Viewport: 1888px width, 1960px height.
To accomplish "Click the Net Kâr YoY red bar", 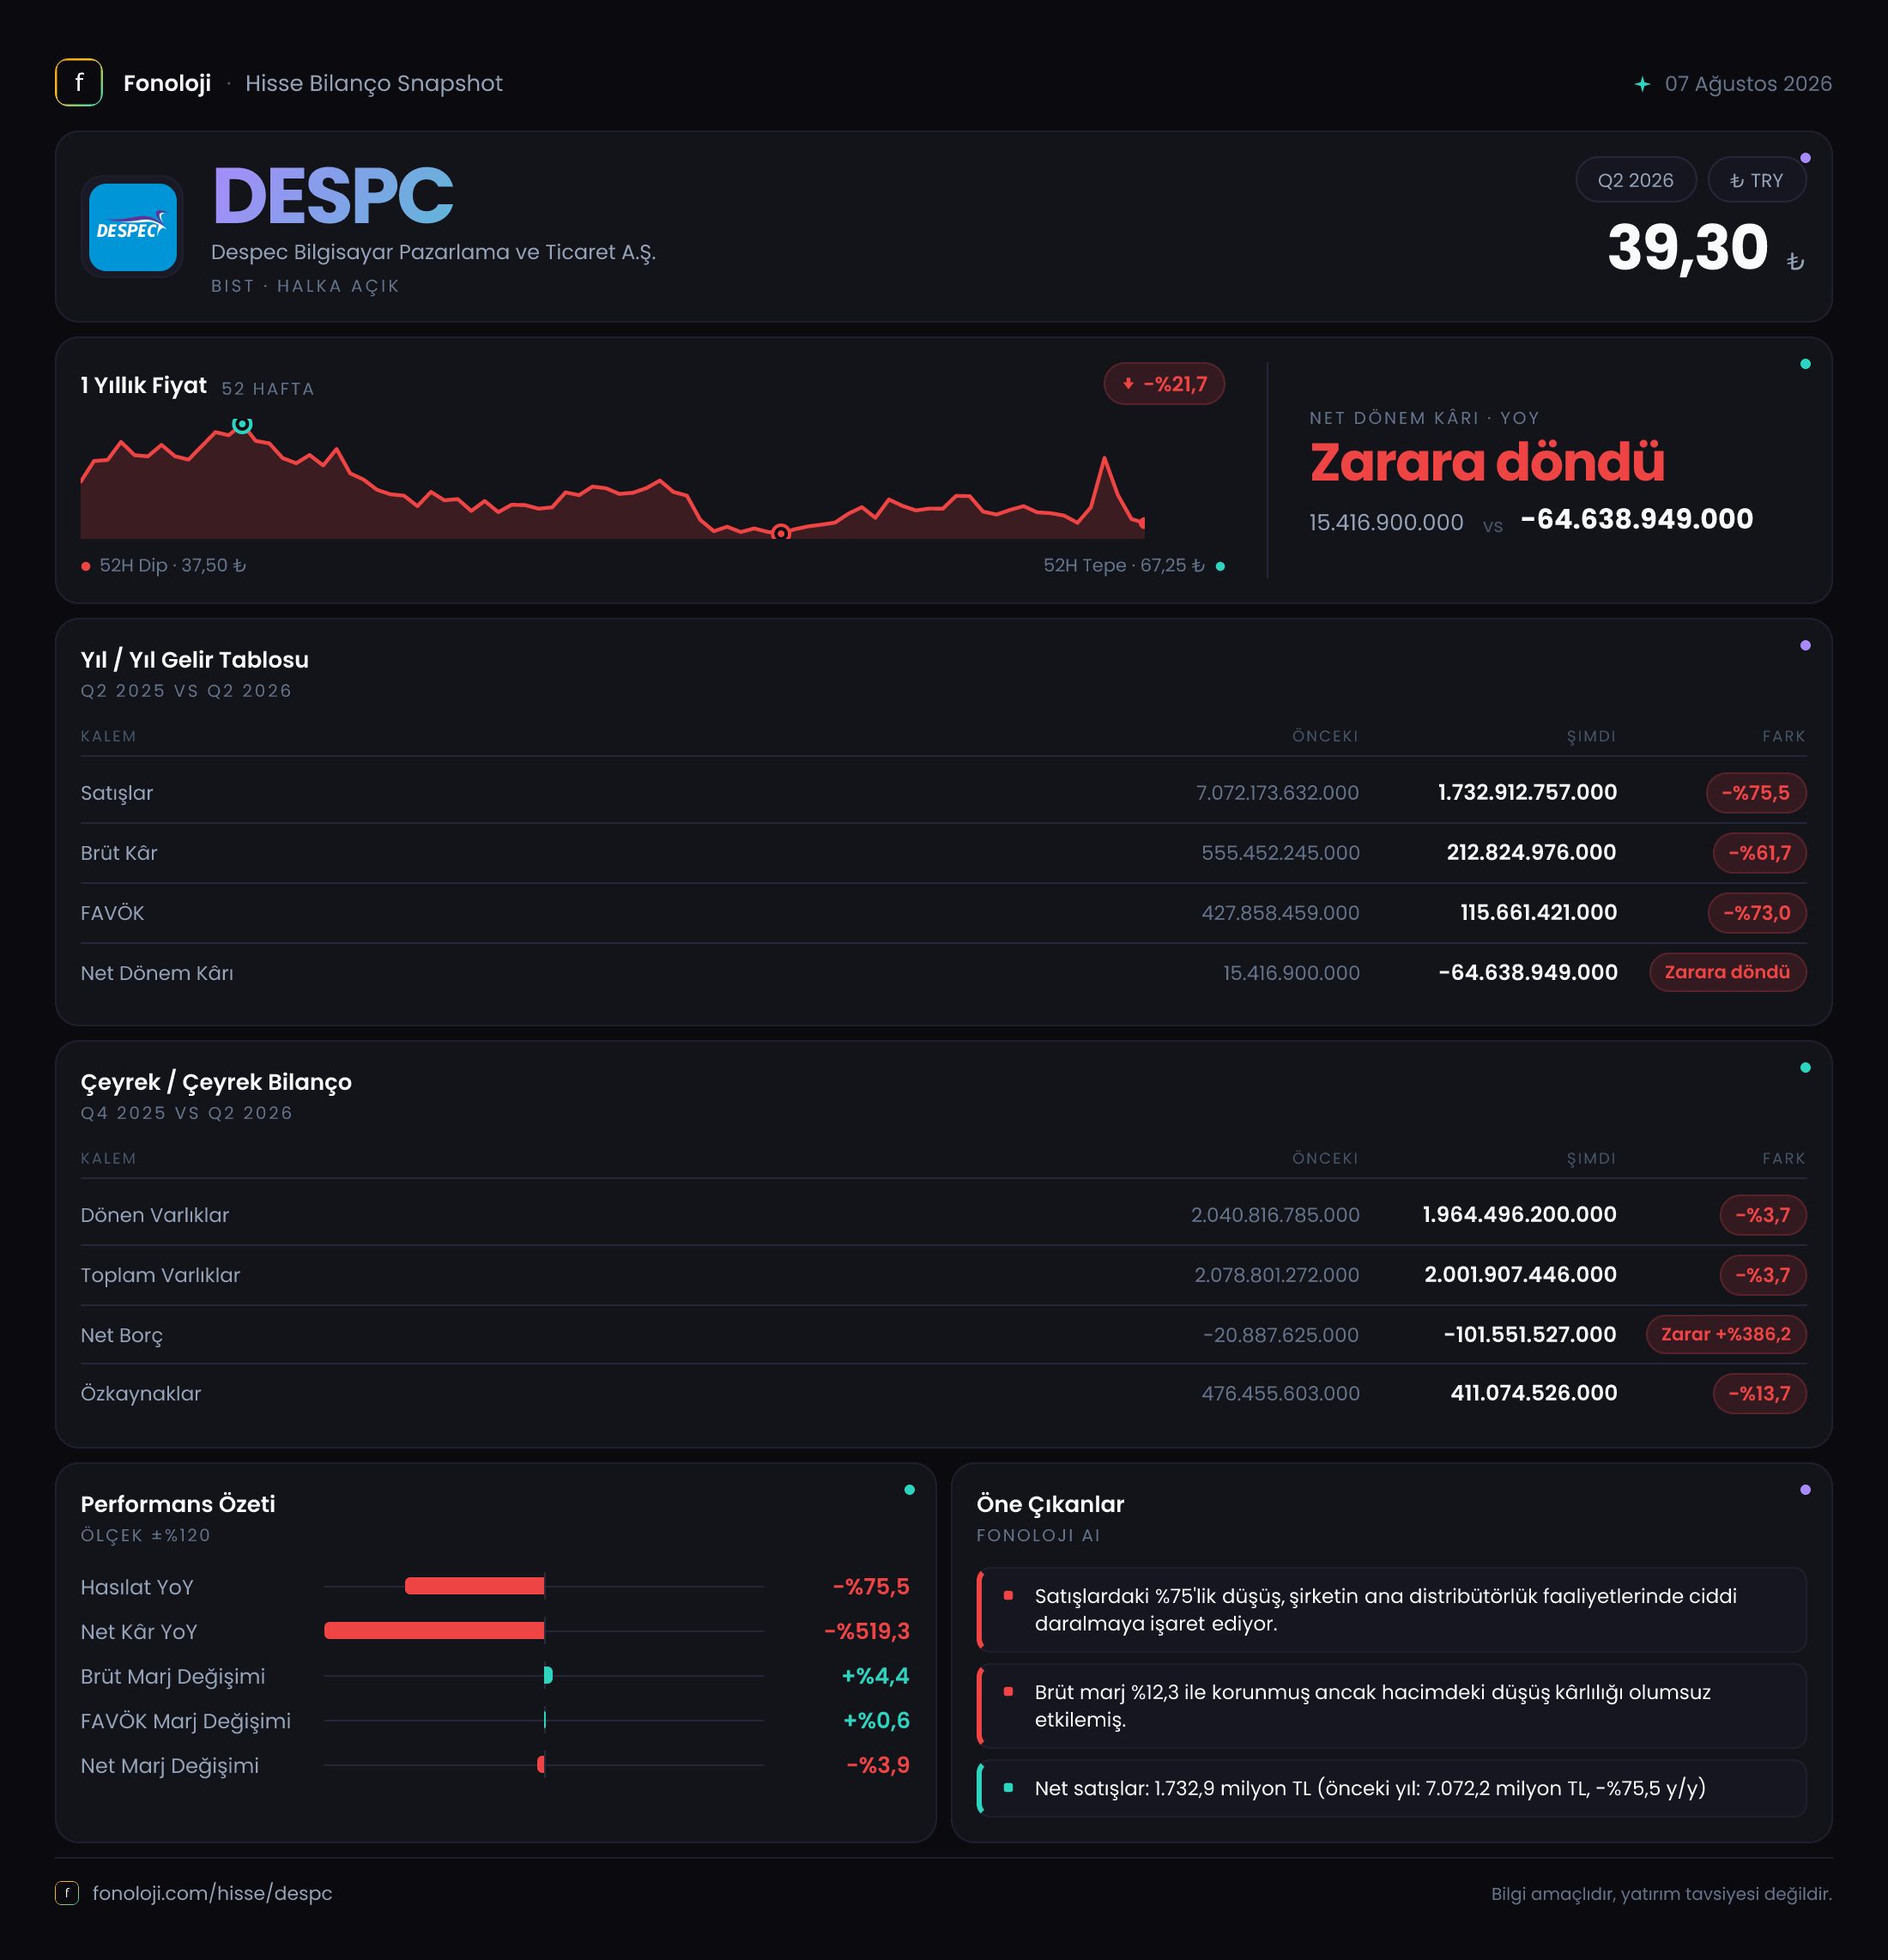I will tap(434, 1631).
